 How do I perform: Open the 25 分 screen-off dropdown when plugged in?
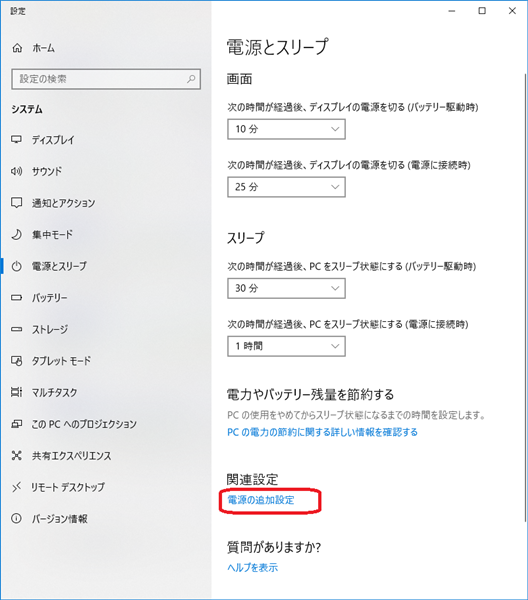pyautogui.click(x=286, y=187)
